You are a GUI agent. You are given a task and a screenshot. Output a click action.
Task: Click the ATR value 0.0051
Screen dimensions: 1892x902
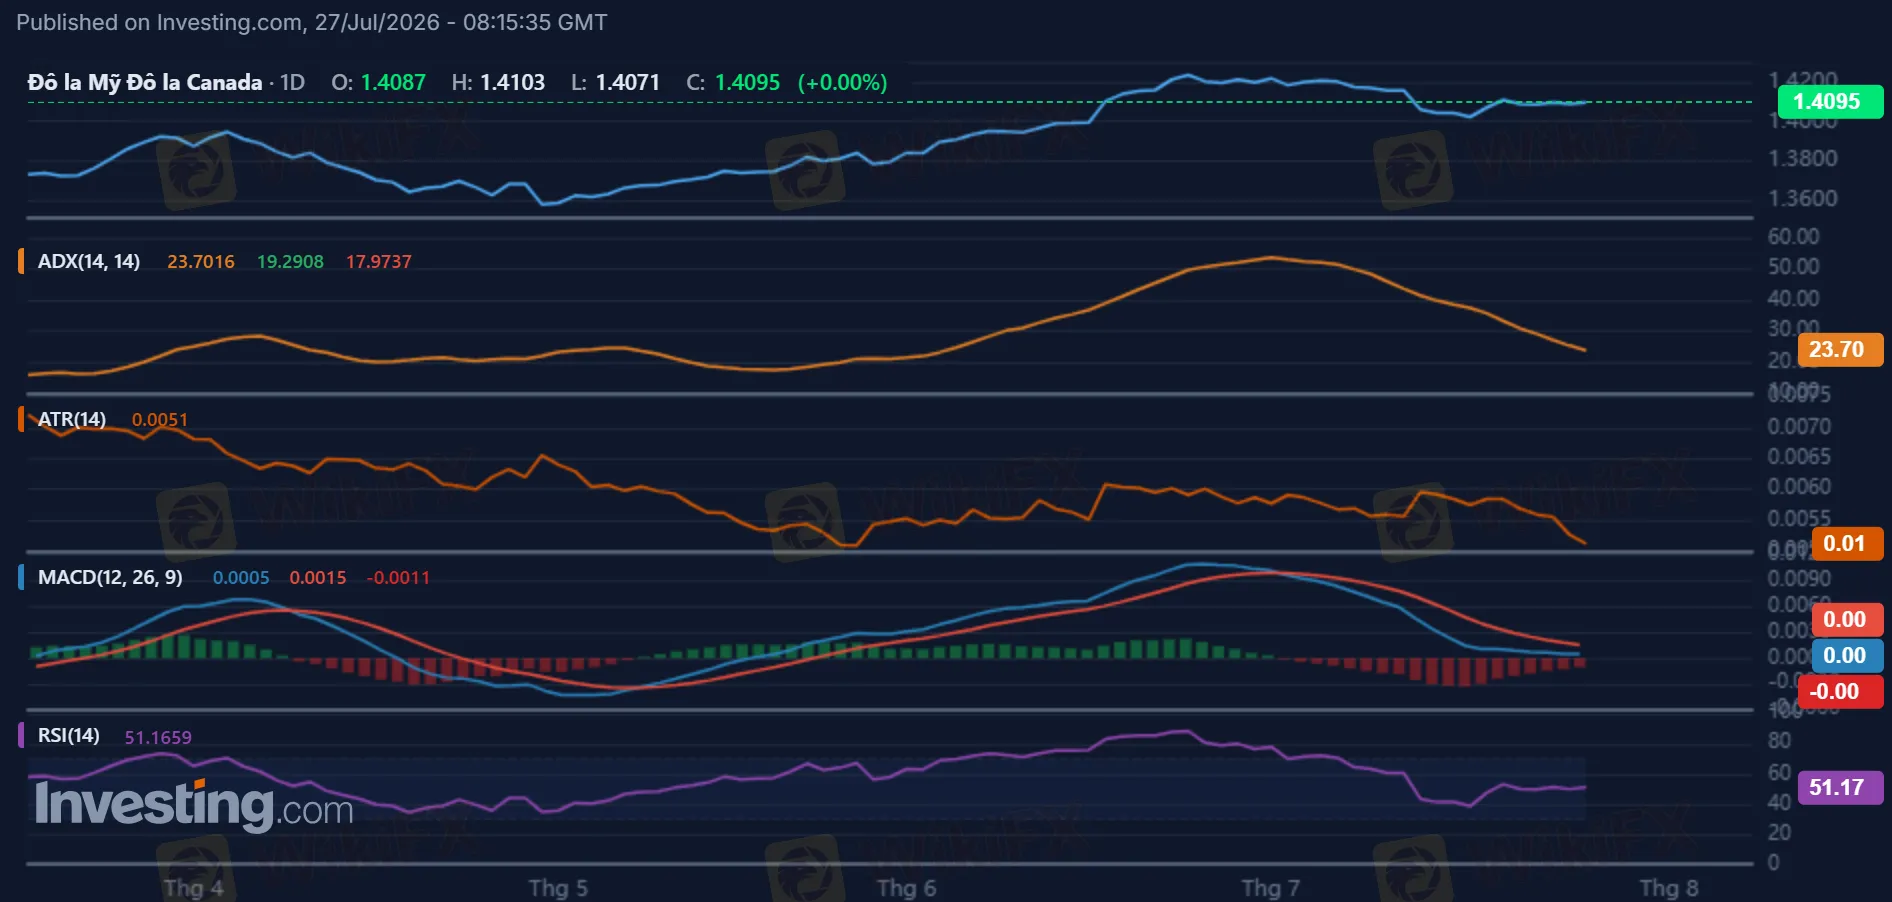160,419
